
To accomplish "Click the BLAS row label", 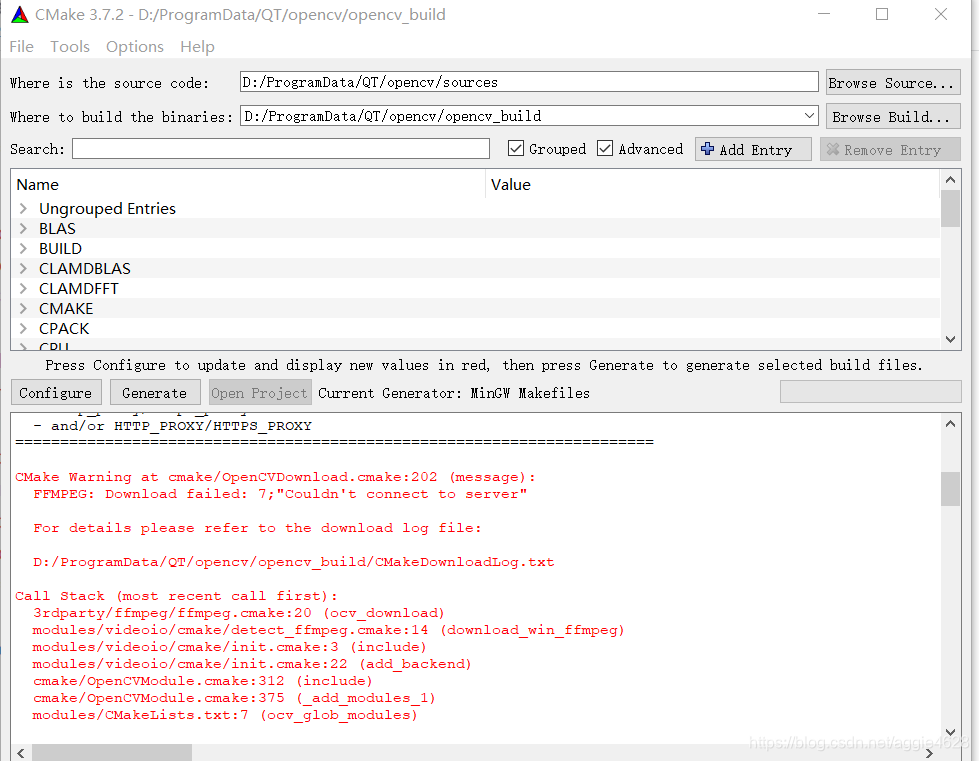I will 57,228.
